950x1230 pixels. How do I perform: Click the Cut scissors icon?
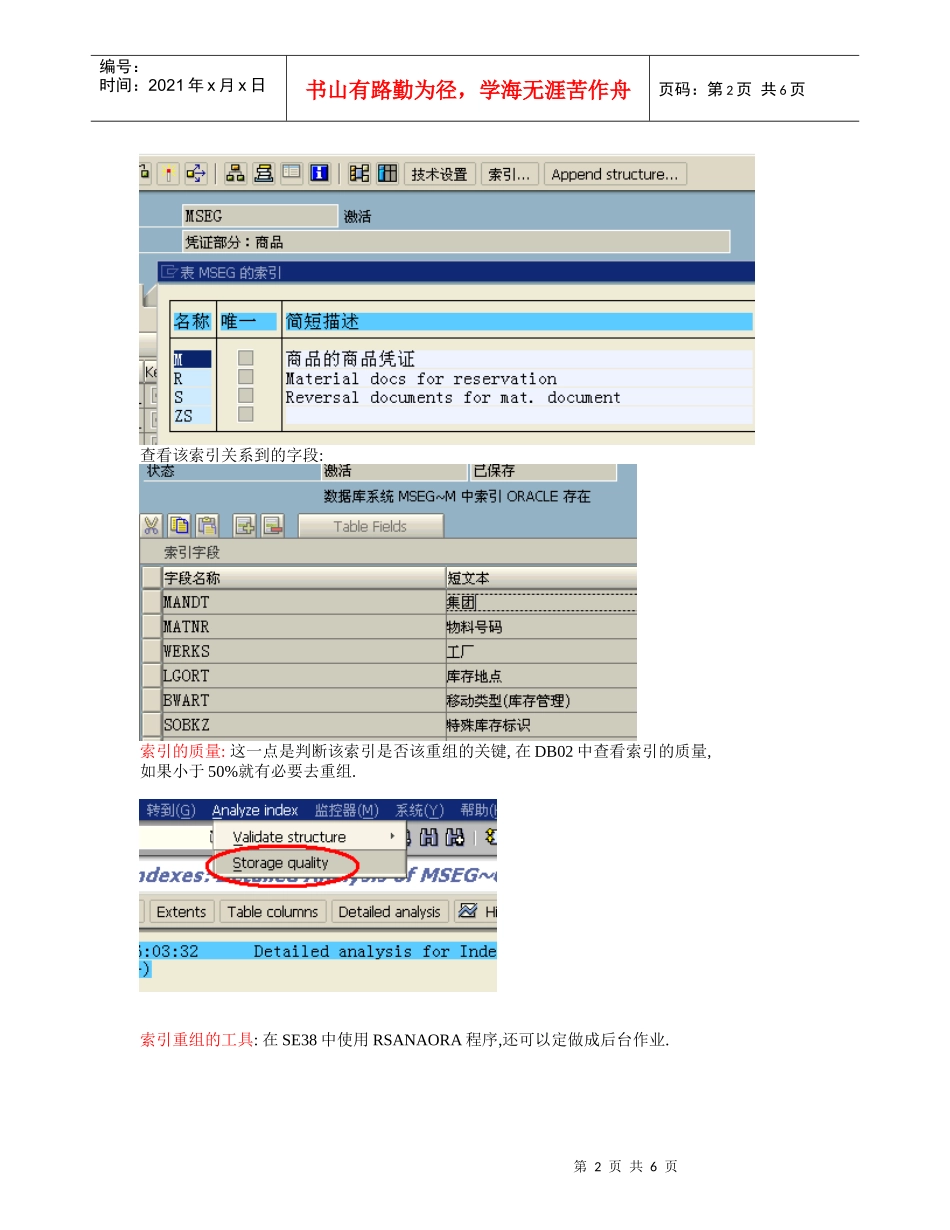coord(152,525)
